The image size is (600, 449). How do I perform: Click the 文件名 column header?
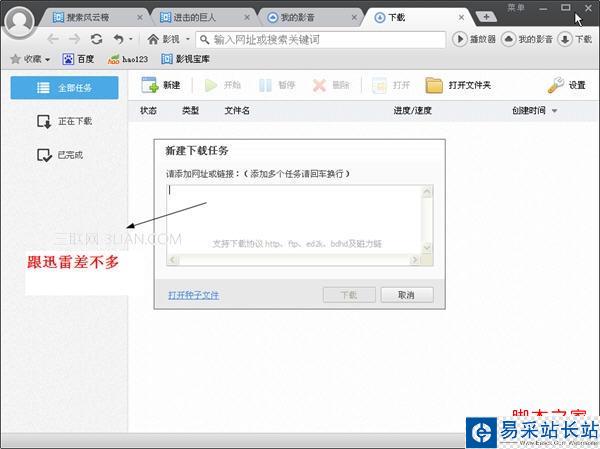coord(237,111)
